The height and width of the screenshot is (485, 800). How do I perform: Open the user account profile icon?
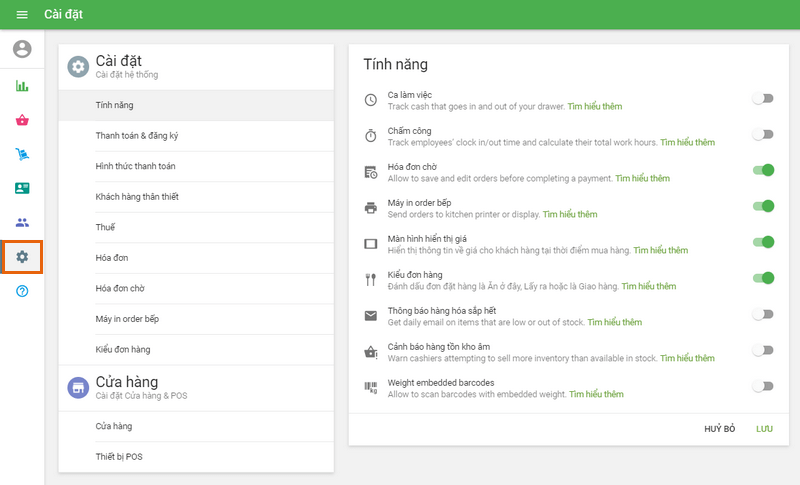[22, 49]
